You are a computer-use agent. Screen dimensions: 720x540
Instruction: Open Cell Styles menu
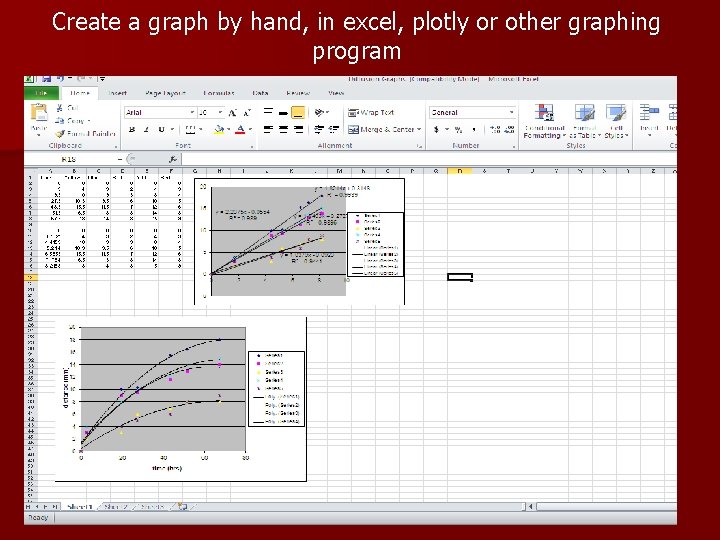[x=616, y=121]
